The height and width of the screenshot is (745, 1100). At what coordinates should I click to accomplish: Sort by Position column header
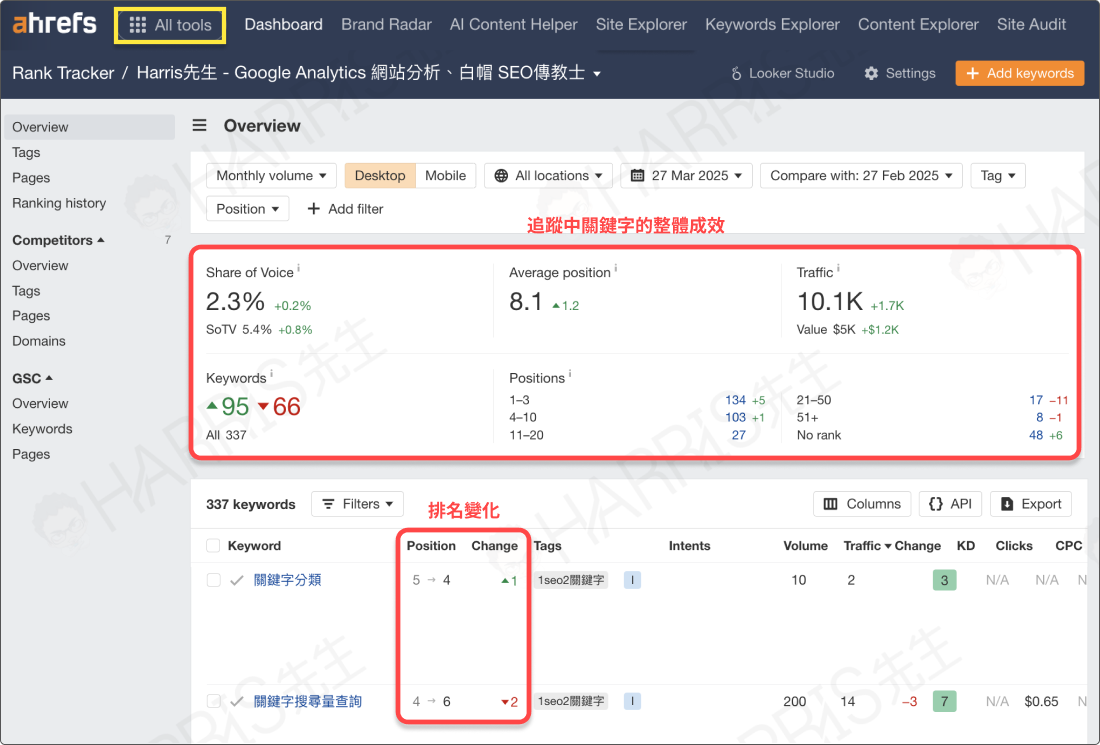[x=431, y=546]
